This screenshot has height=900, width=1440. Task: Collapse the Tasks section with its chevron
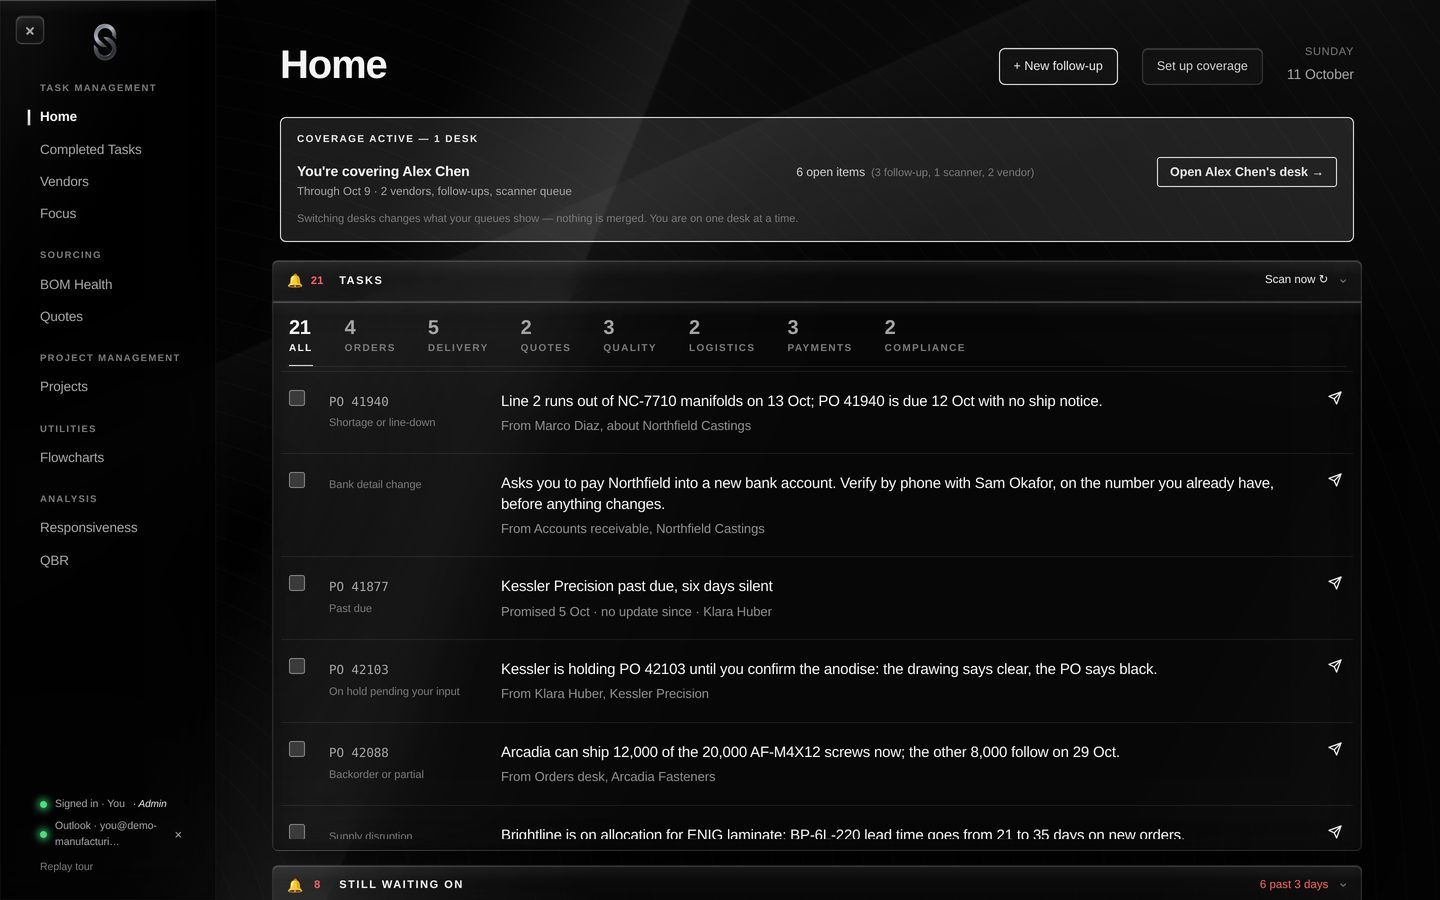point(1343,281)
